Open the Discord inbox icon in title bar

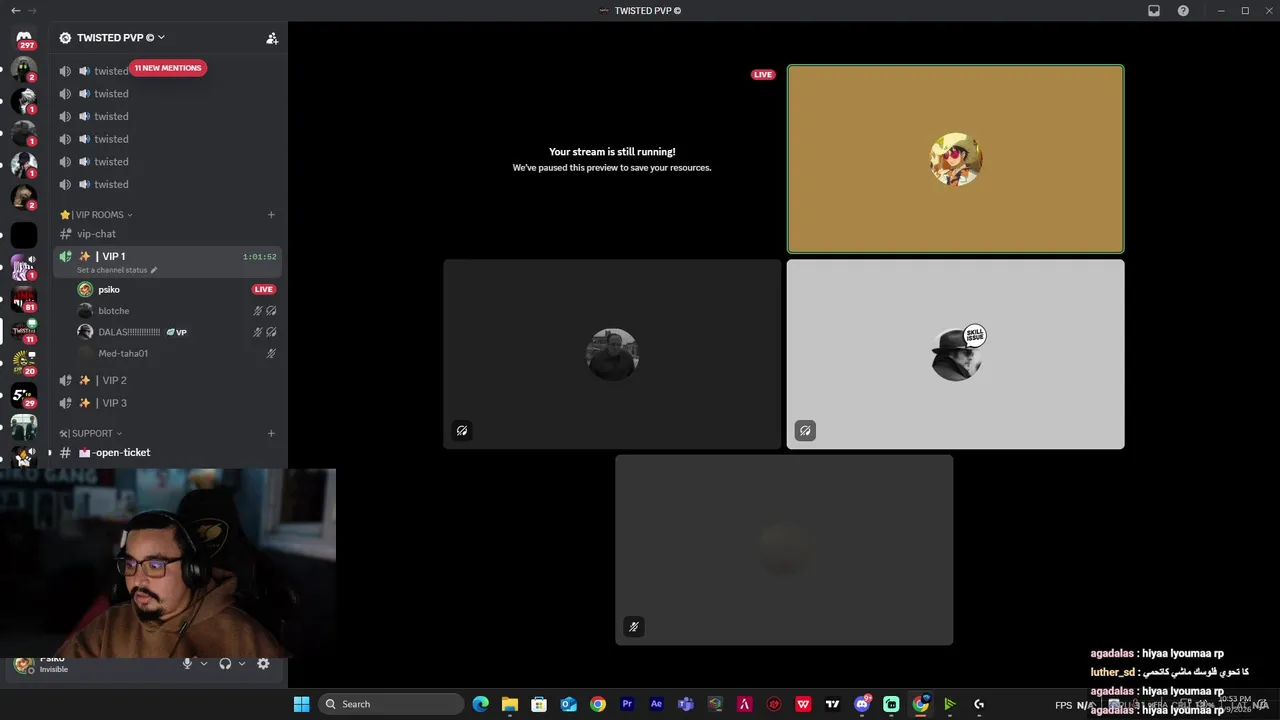tap(1154, 10)
